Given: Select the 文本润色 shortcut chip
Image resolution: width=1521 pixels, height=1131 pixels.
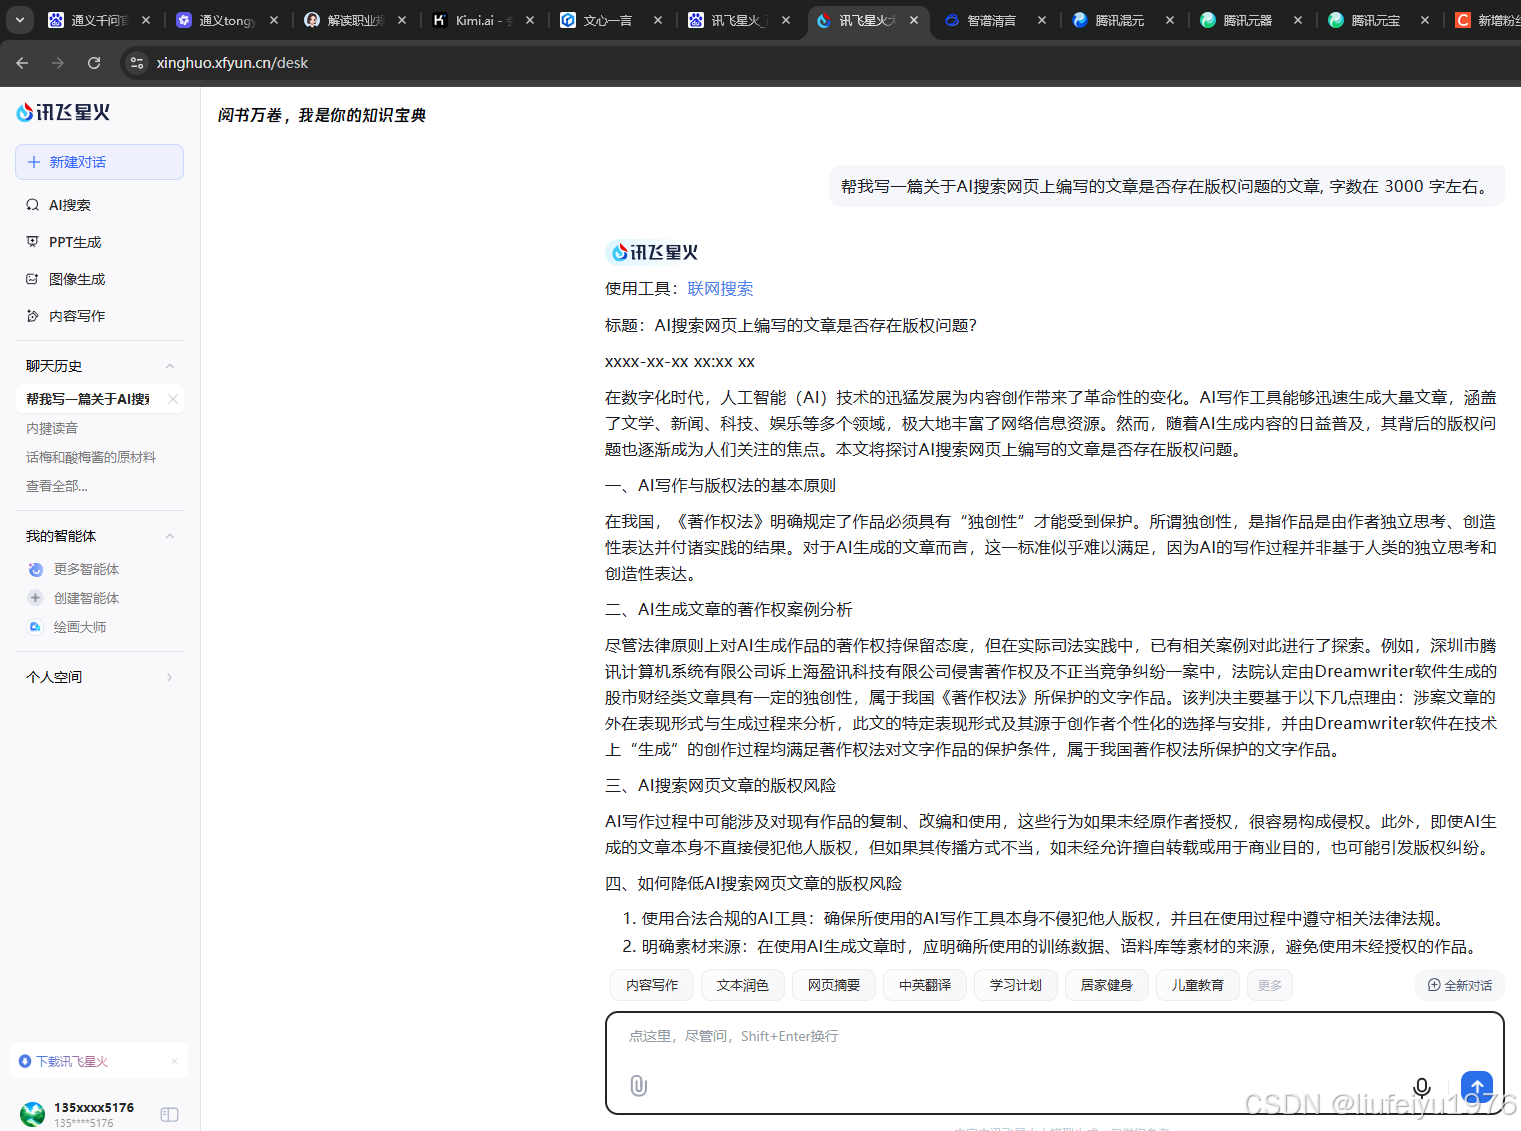Looking at the screenshot, I should tap(743, 985).
